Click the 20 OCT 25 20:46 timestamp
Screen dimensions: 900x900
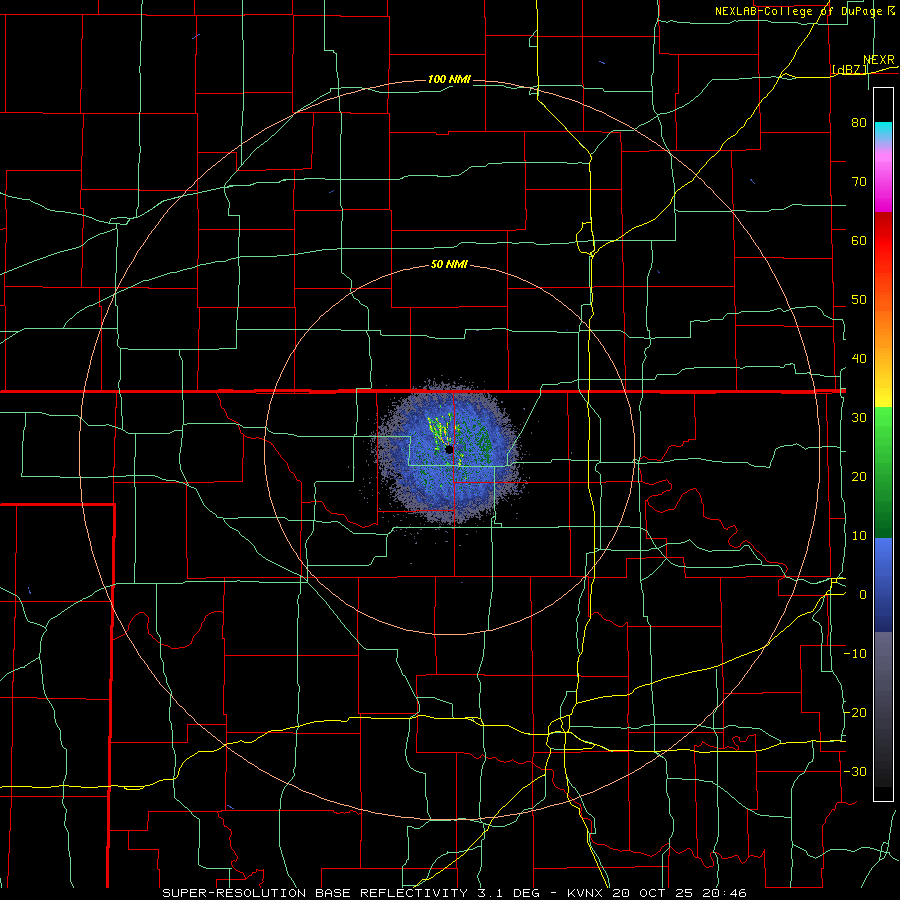click(x=680, y=893)
